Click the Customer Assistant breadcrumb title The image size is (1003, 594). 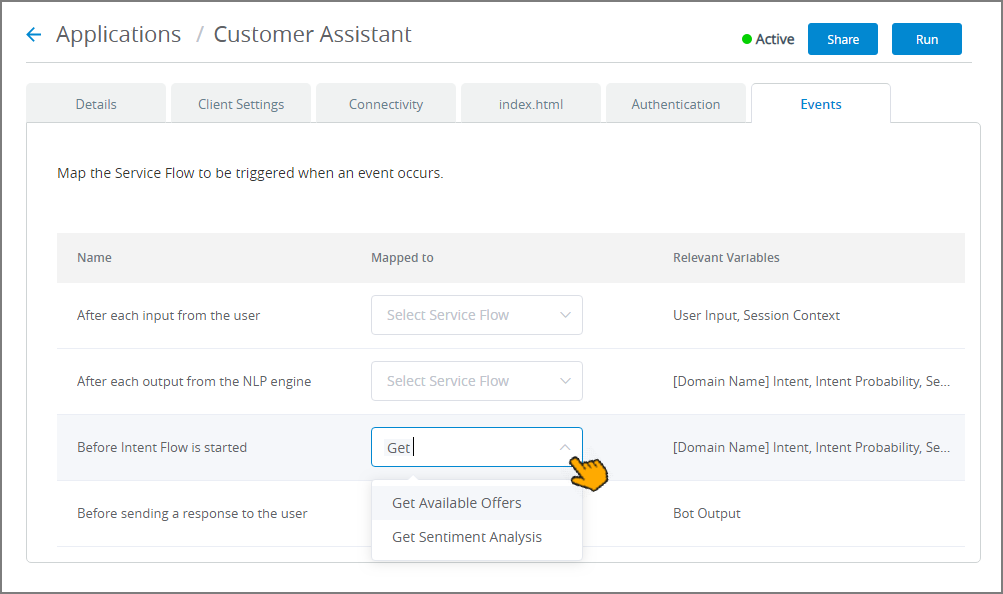point(312,35)
